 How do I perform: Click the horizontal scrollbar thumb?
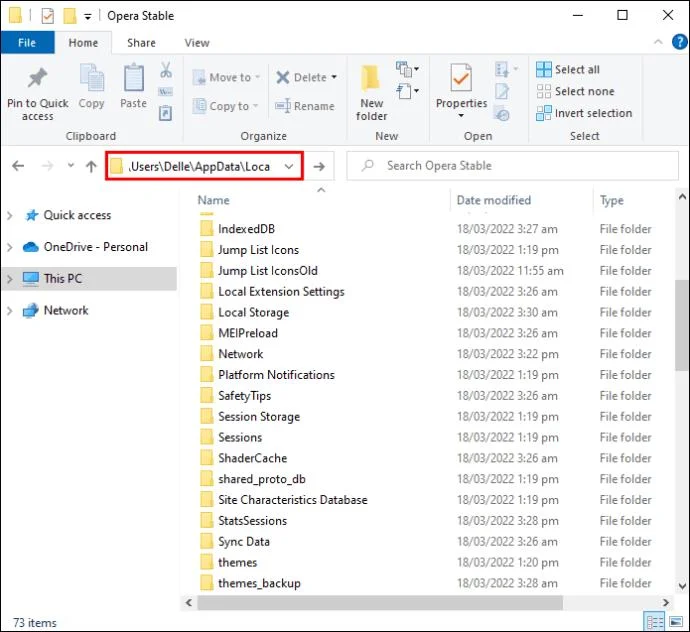[x=380, y=603]
